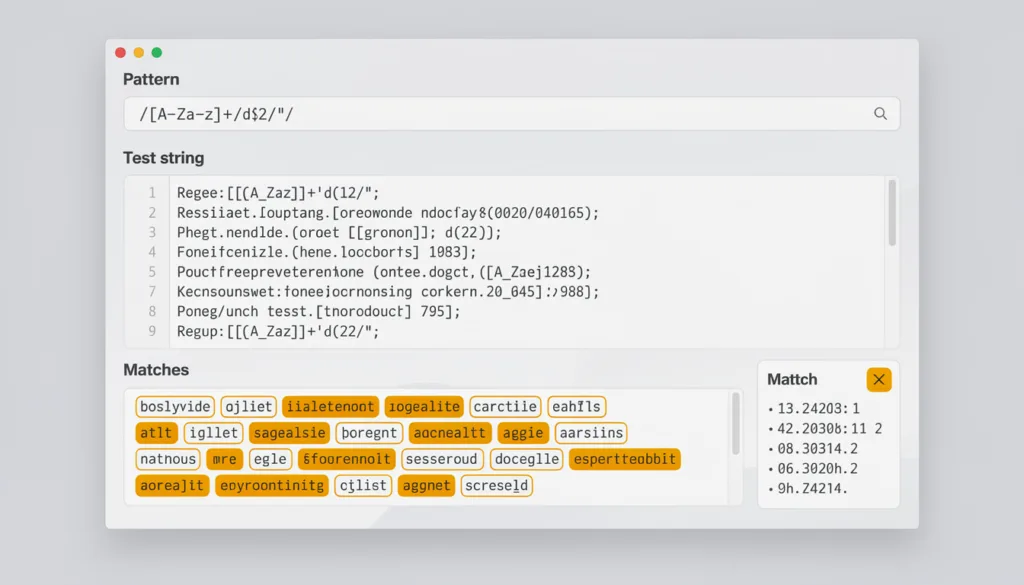Viewport: 1024px width, 585px height.
Task: Click the search magnifier icon in Pattern field
Action: (880, 114)
